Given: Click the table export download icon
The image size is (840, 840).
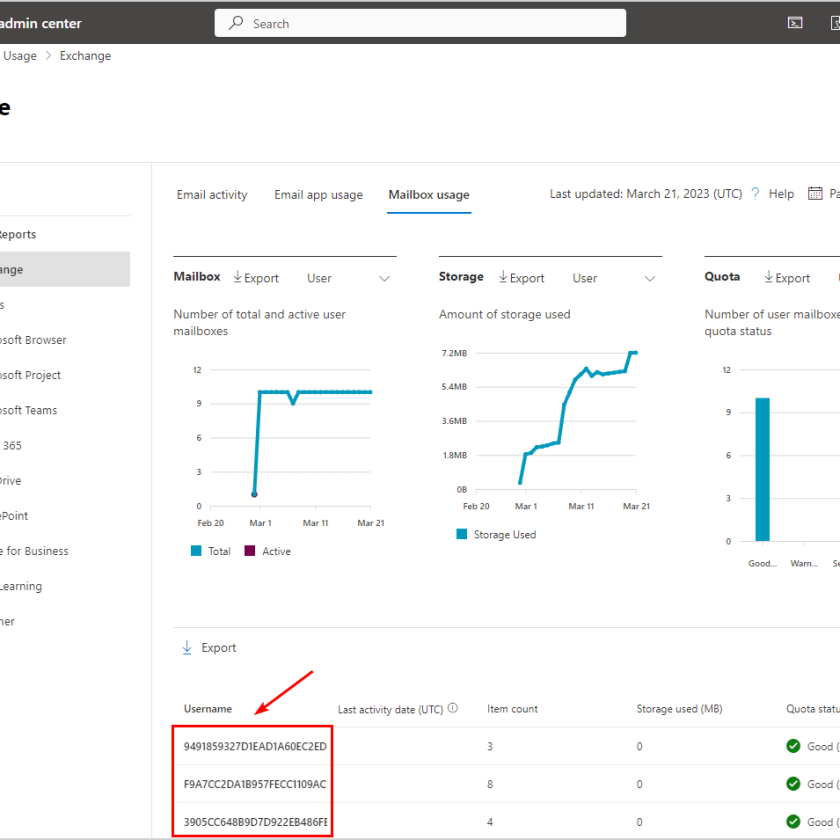Looking at the screenshot, I should point(187,648).
